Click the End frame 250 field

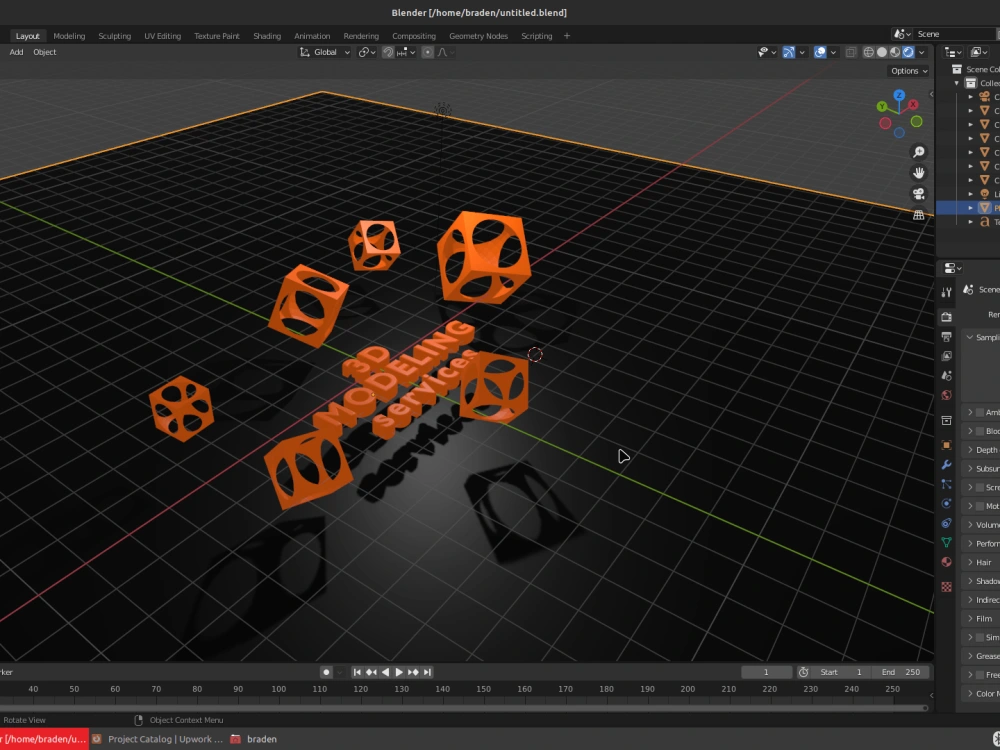pyautogui.click(x=901, y=672)
